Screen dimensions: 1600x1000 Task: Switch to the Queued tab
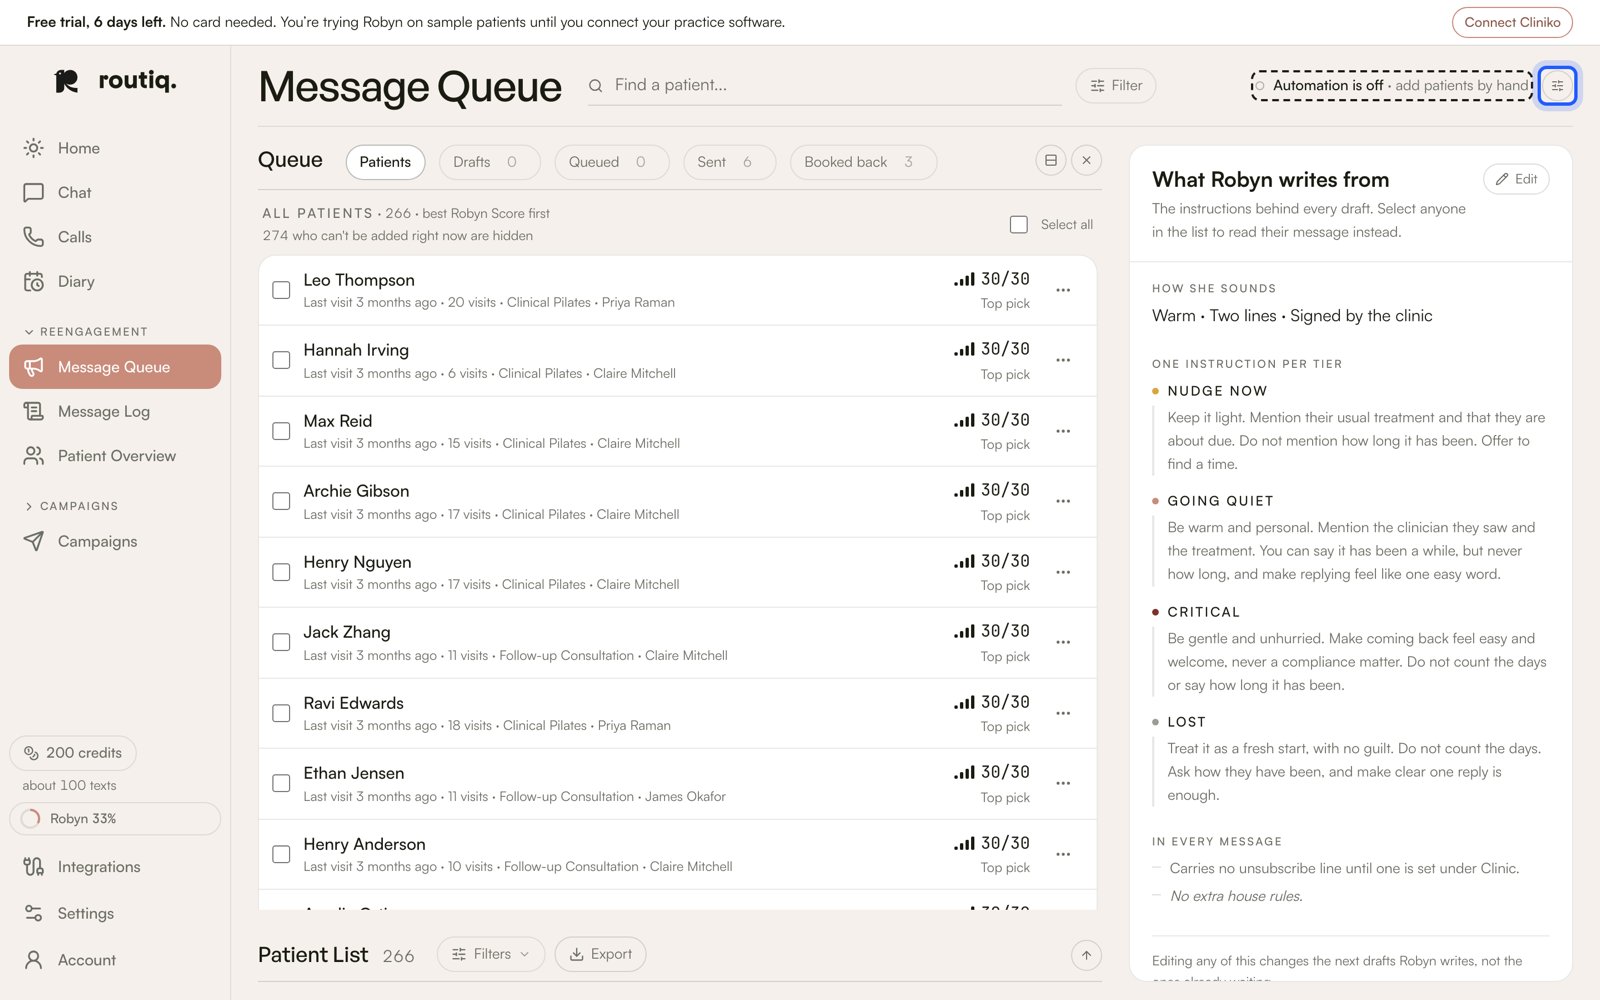(x=611, y=162)
